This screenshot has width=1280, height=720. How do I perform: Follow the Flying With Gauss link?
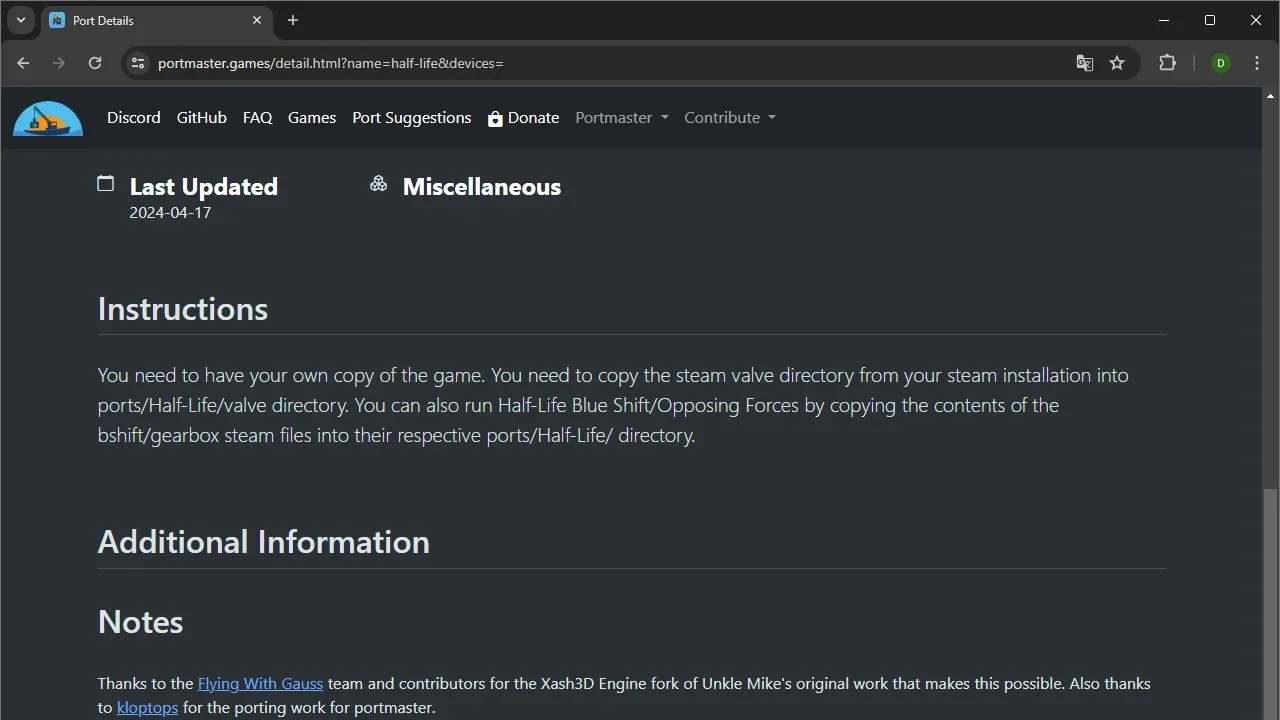click(x=260, y=684)
